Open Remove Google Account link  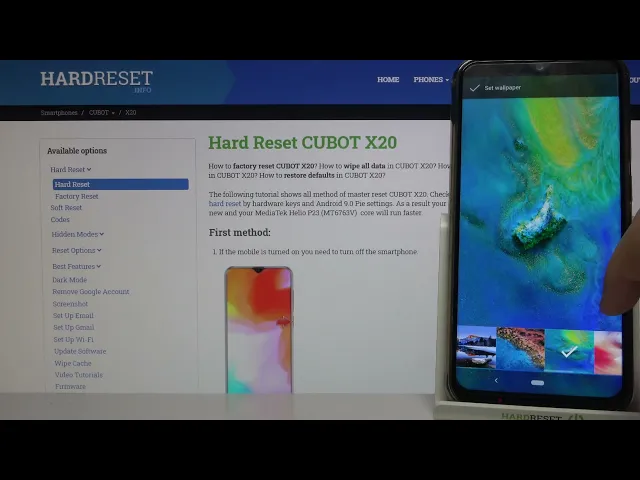91,292
